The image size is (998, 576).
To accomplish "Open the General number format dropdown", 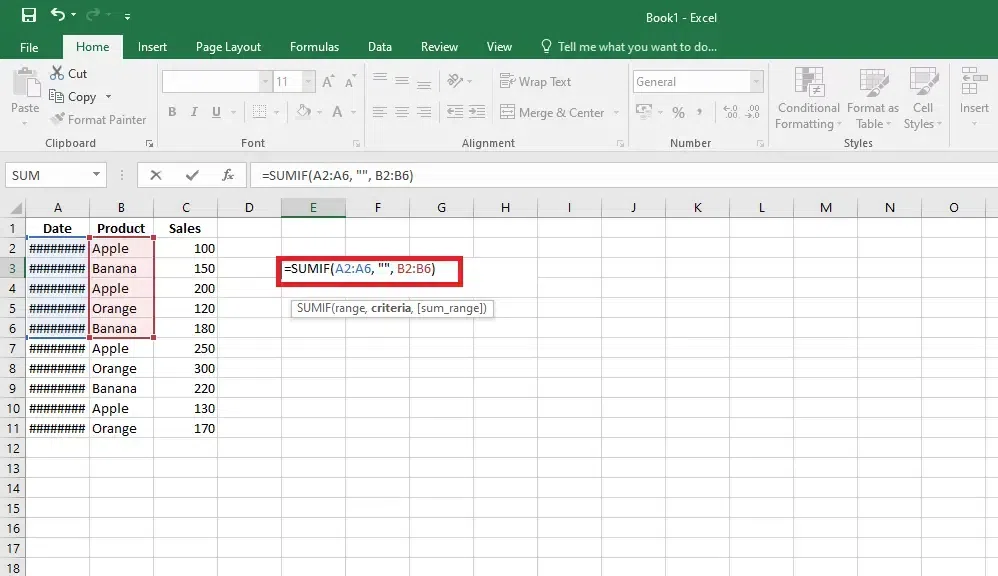I will tap(756, 81).
